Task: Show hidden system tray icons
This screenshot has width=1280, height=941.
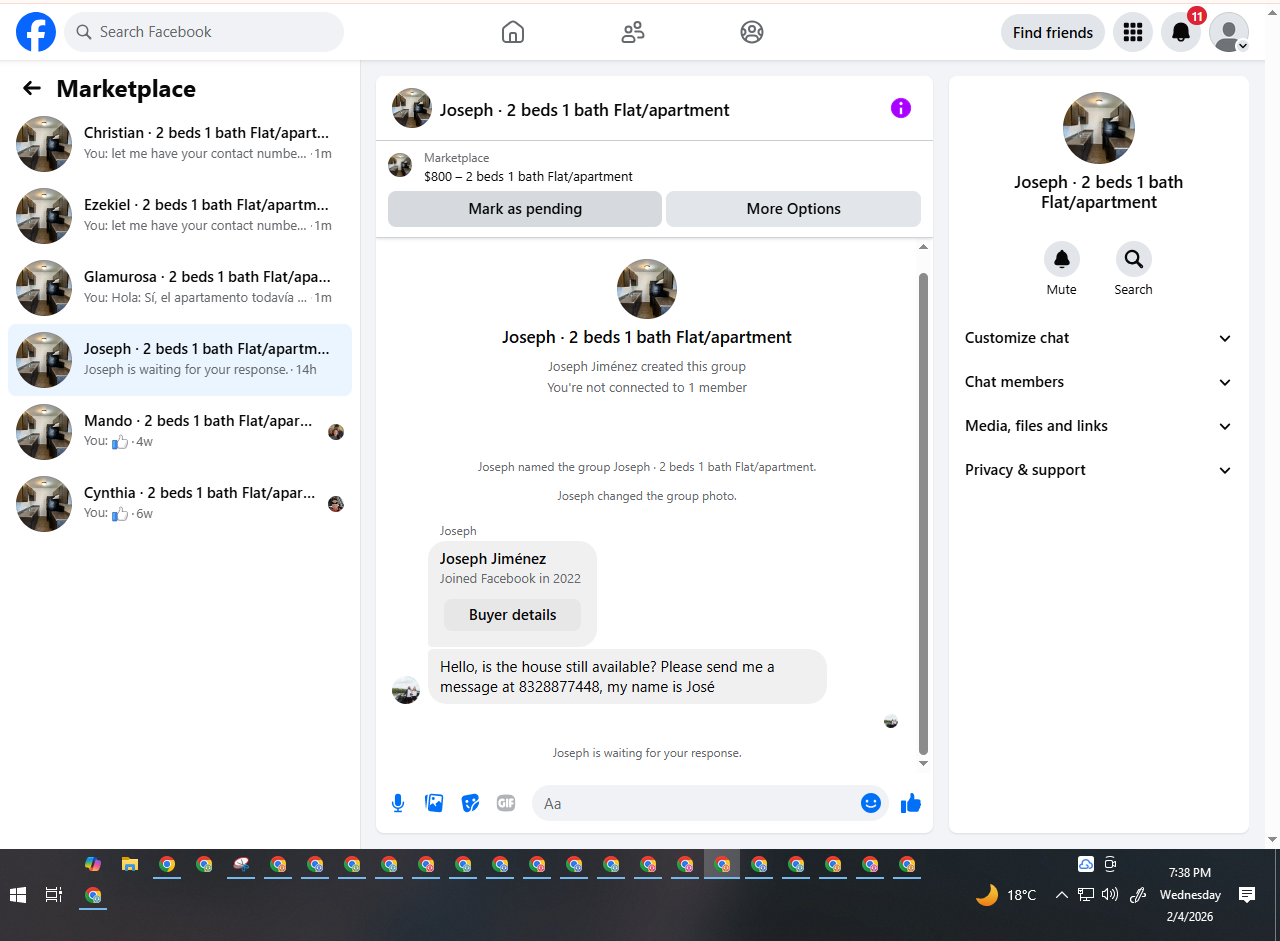Action: click(1062, 895)
